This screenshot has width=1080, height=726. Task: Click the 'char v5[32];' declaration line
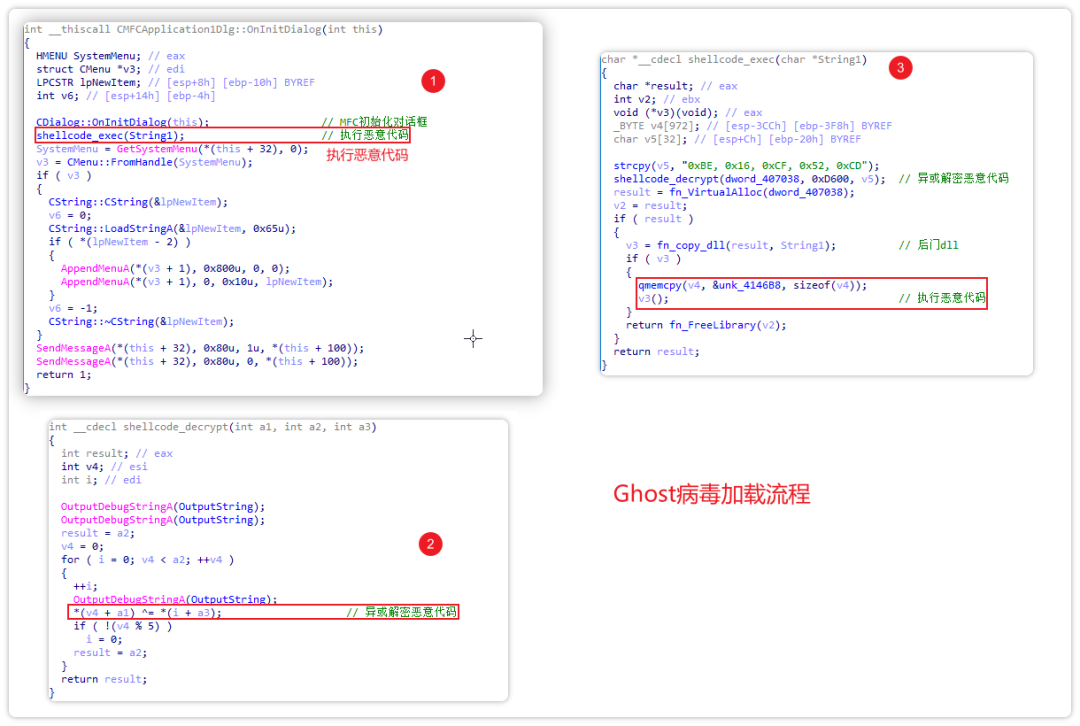(737, 139)
